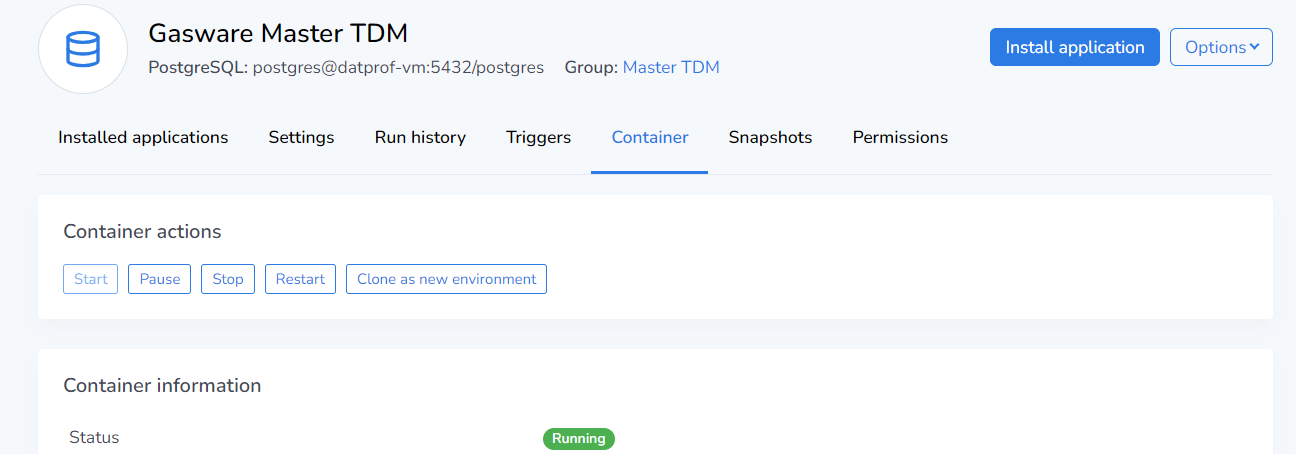View the Snapshots tab

tap(770, 137)
